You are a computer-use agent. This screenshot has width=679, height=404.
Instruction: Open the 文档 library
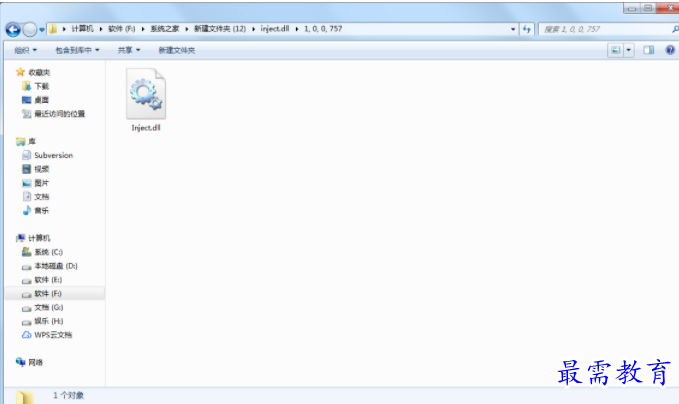[x=42, y=197]
